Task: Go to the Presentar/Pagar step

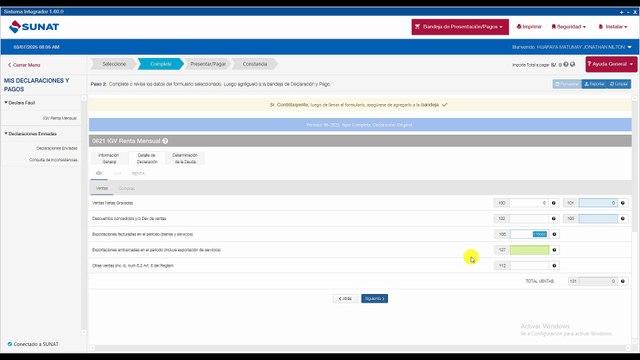Action: [208, 64]
